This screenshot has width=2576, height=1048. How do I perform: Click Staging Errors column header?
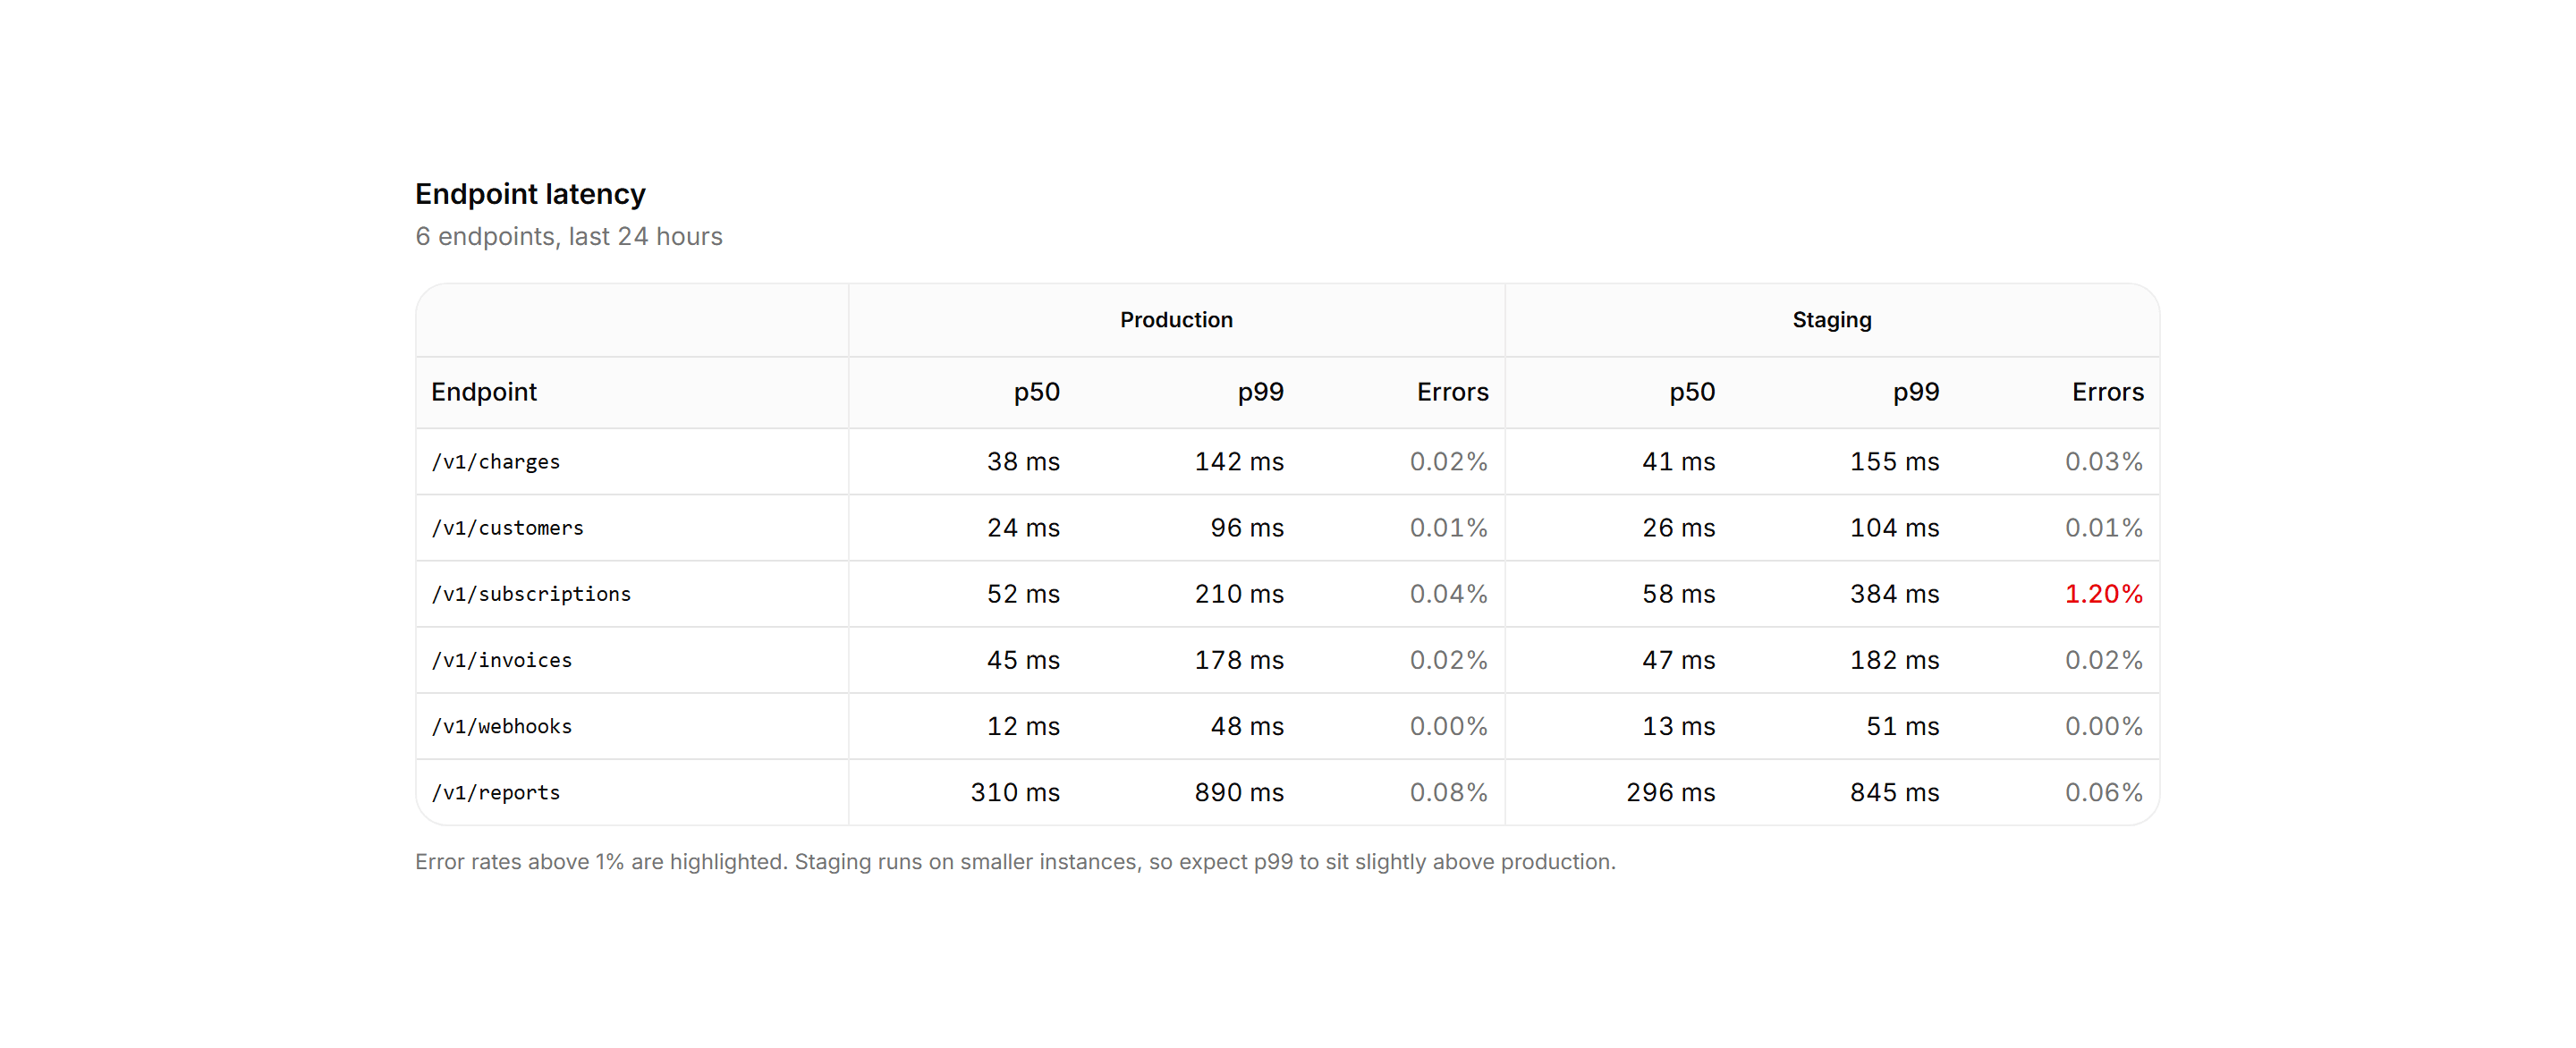(x=2107, y=392)
